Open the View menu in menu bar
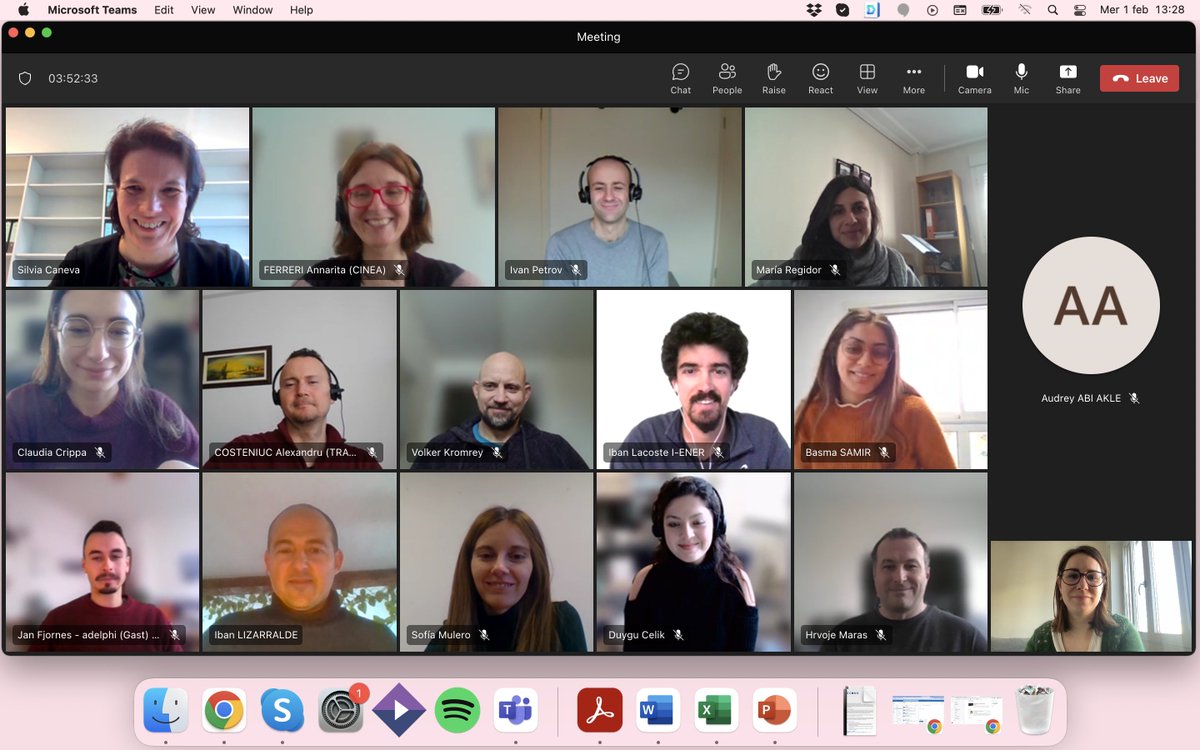The width and height of the screenshot is (1200, 750). tap(203, 10)
